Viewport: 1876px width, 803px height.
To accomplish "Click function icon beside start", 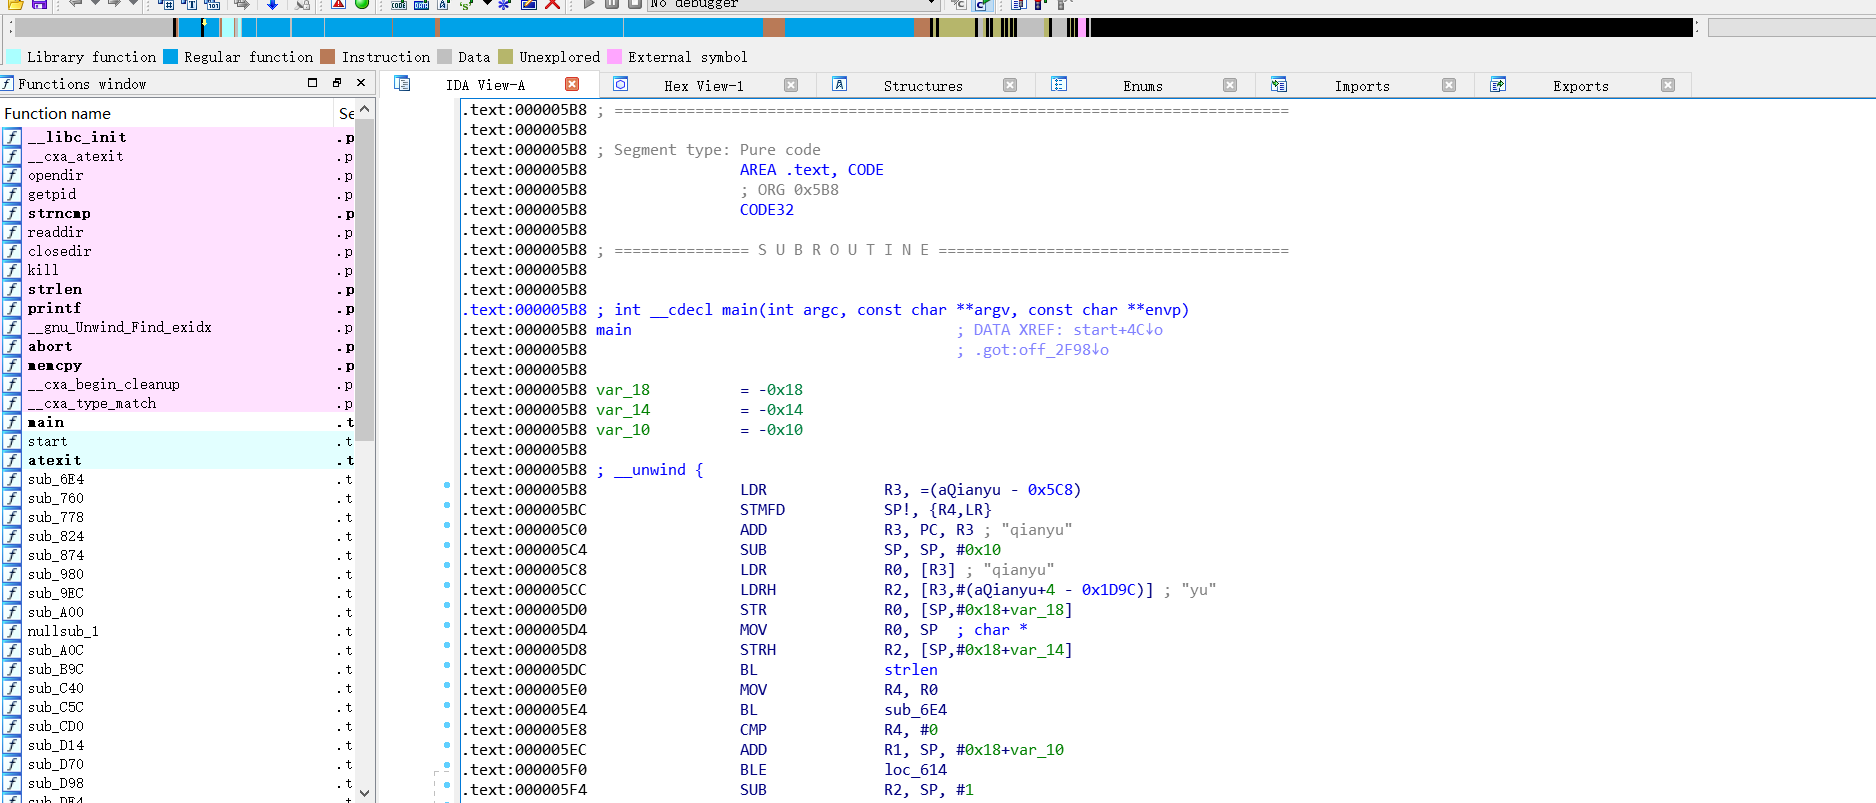I will point(12,441).
